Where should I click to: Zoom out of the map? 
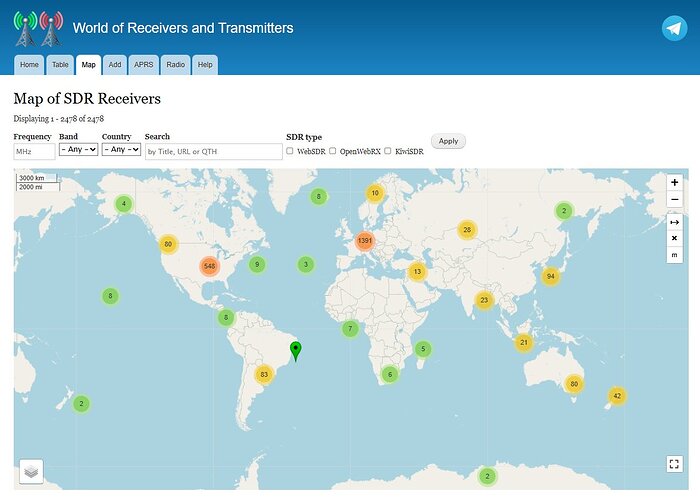coord(675,199)
